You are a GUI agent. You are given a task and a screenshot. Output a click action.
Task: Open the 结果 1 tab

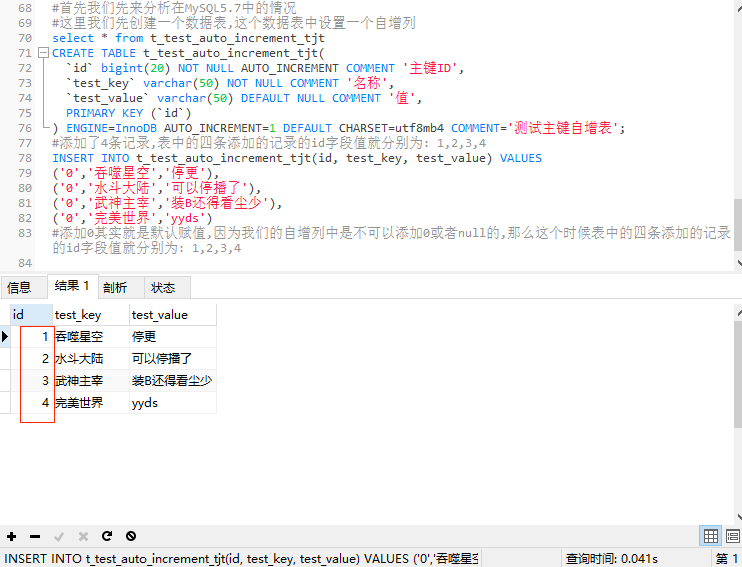(72, 285)
